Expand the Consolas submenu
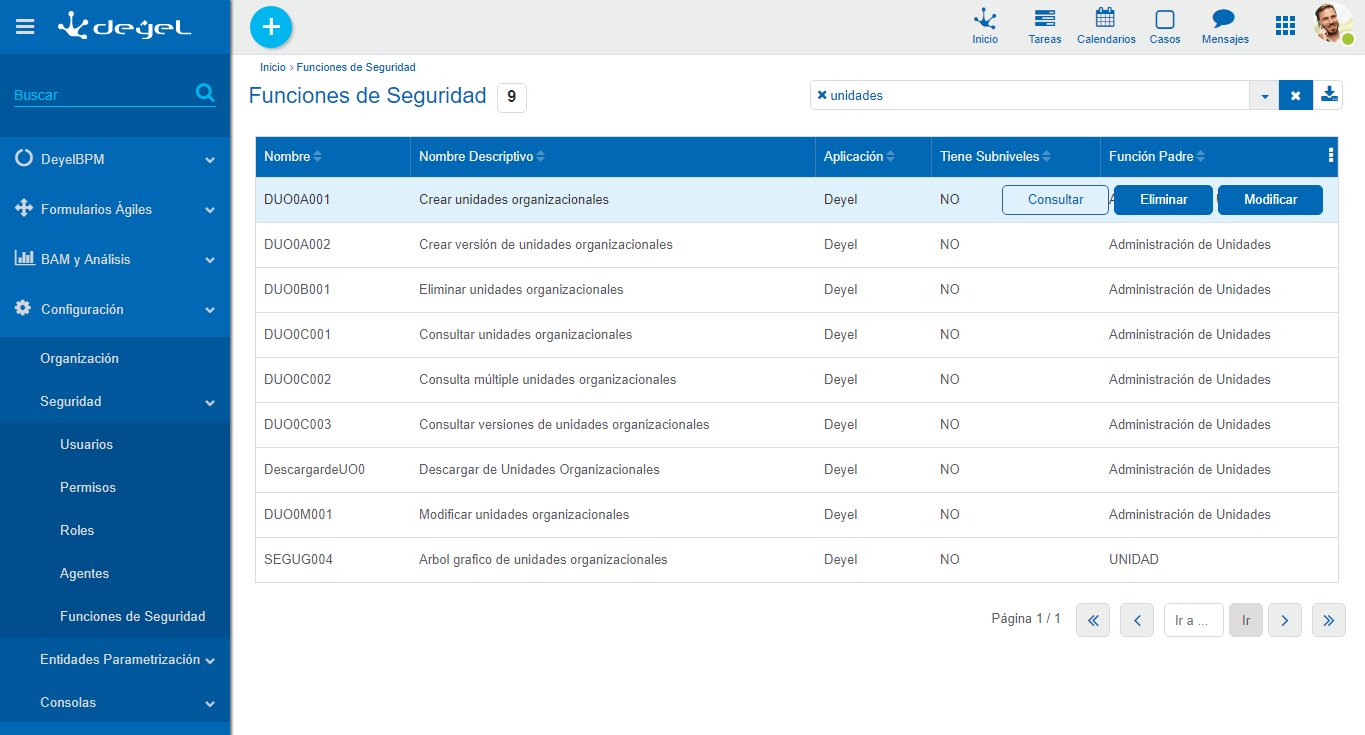 point(115,702)
